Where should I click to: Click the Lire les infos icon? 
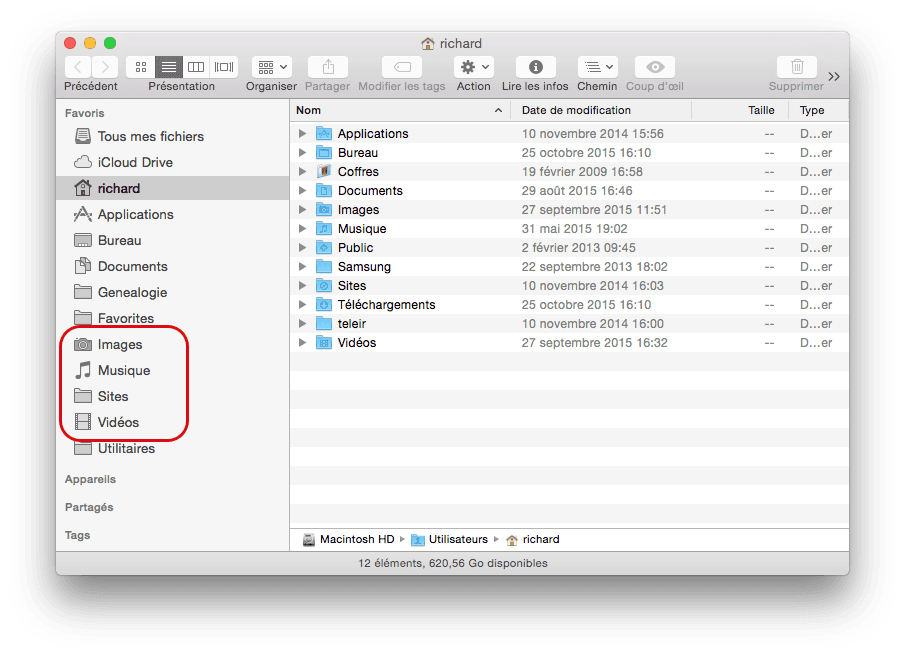pyautogui.click(x=536, y=67)
